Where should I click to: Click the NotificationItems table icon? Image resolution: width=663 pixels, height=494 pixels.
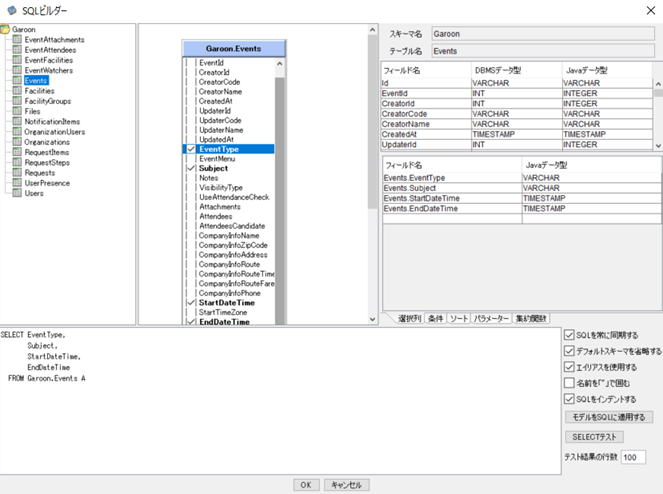pyautogui.click(x=17, y=121)
